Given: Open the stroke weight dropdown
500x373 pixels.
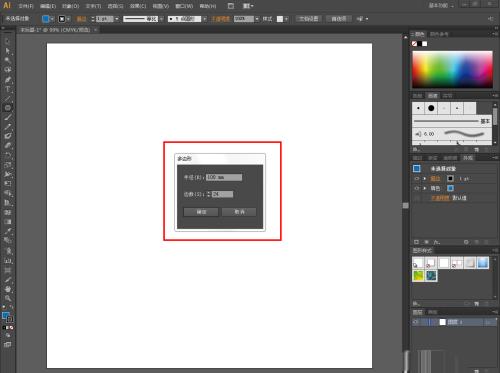Looking at the screenshot, I should click(x=117, y=19).
